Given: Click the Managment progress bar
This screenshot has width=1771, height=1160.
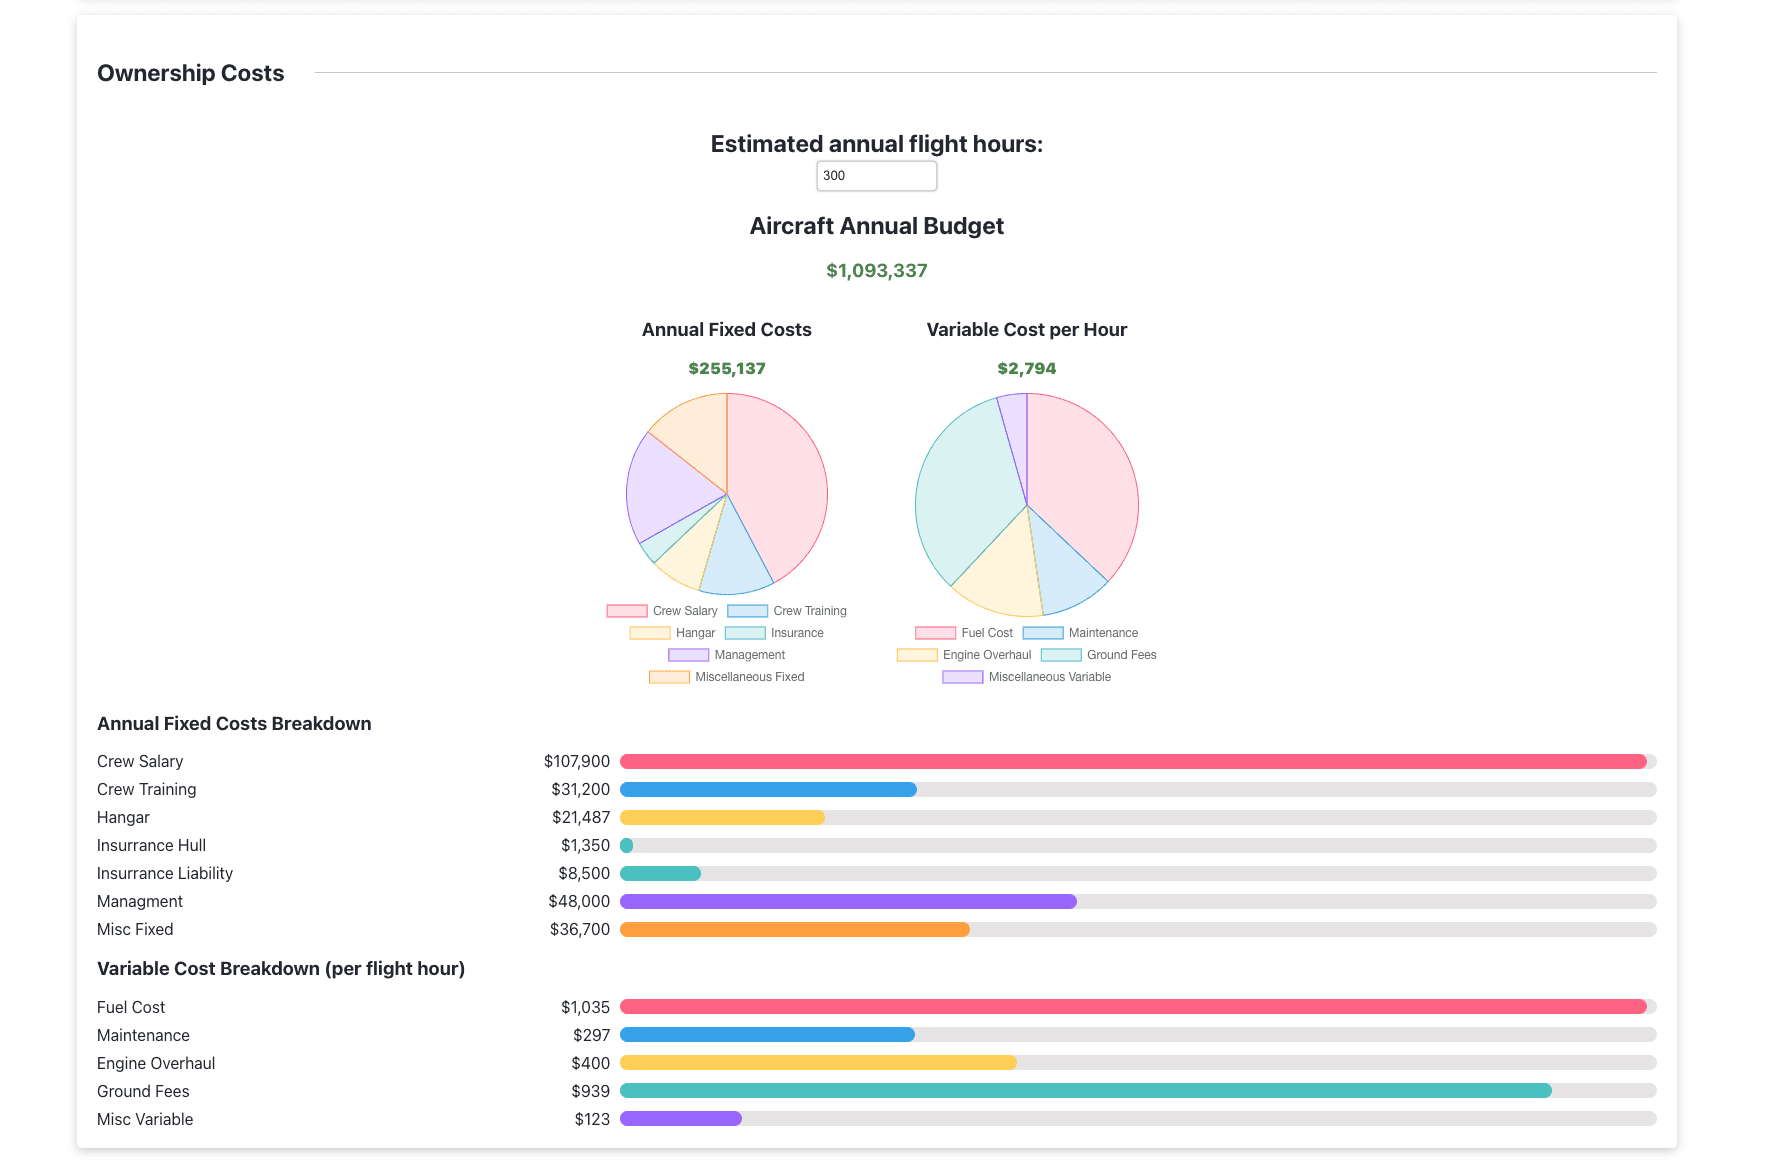Looking at the screenshot, I should (x=1138, y=902).
